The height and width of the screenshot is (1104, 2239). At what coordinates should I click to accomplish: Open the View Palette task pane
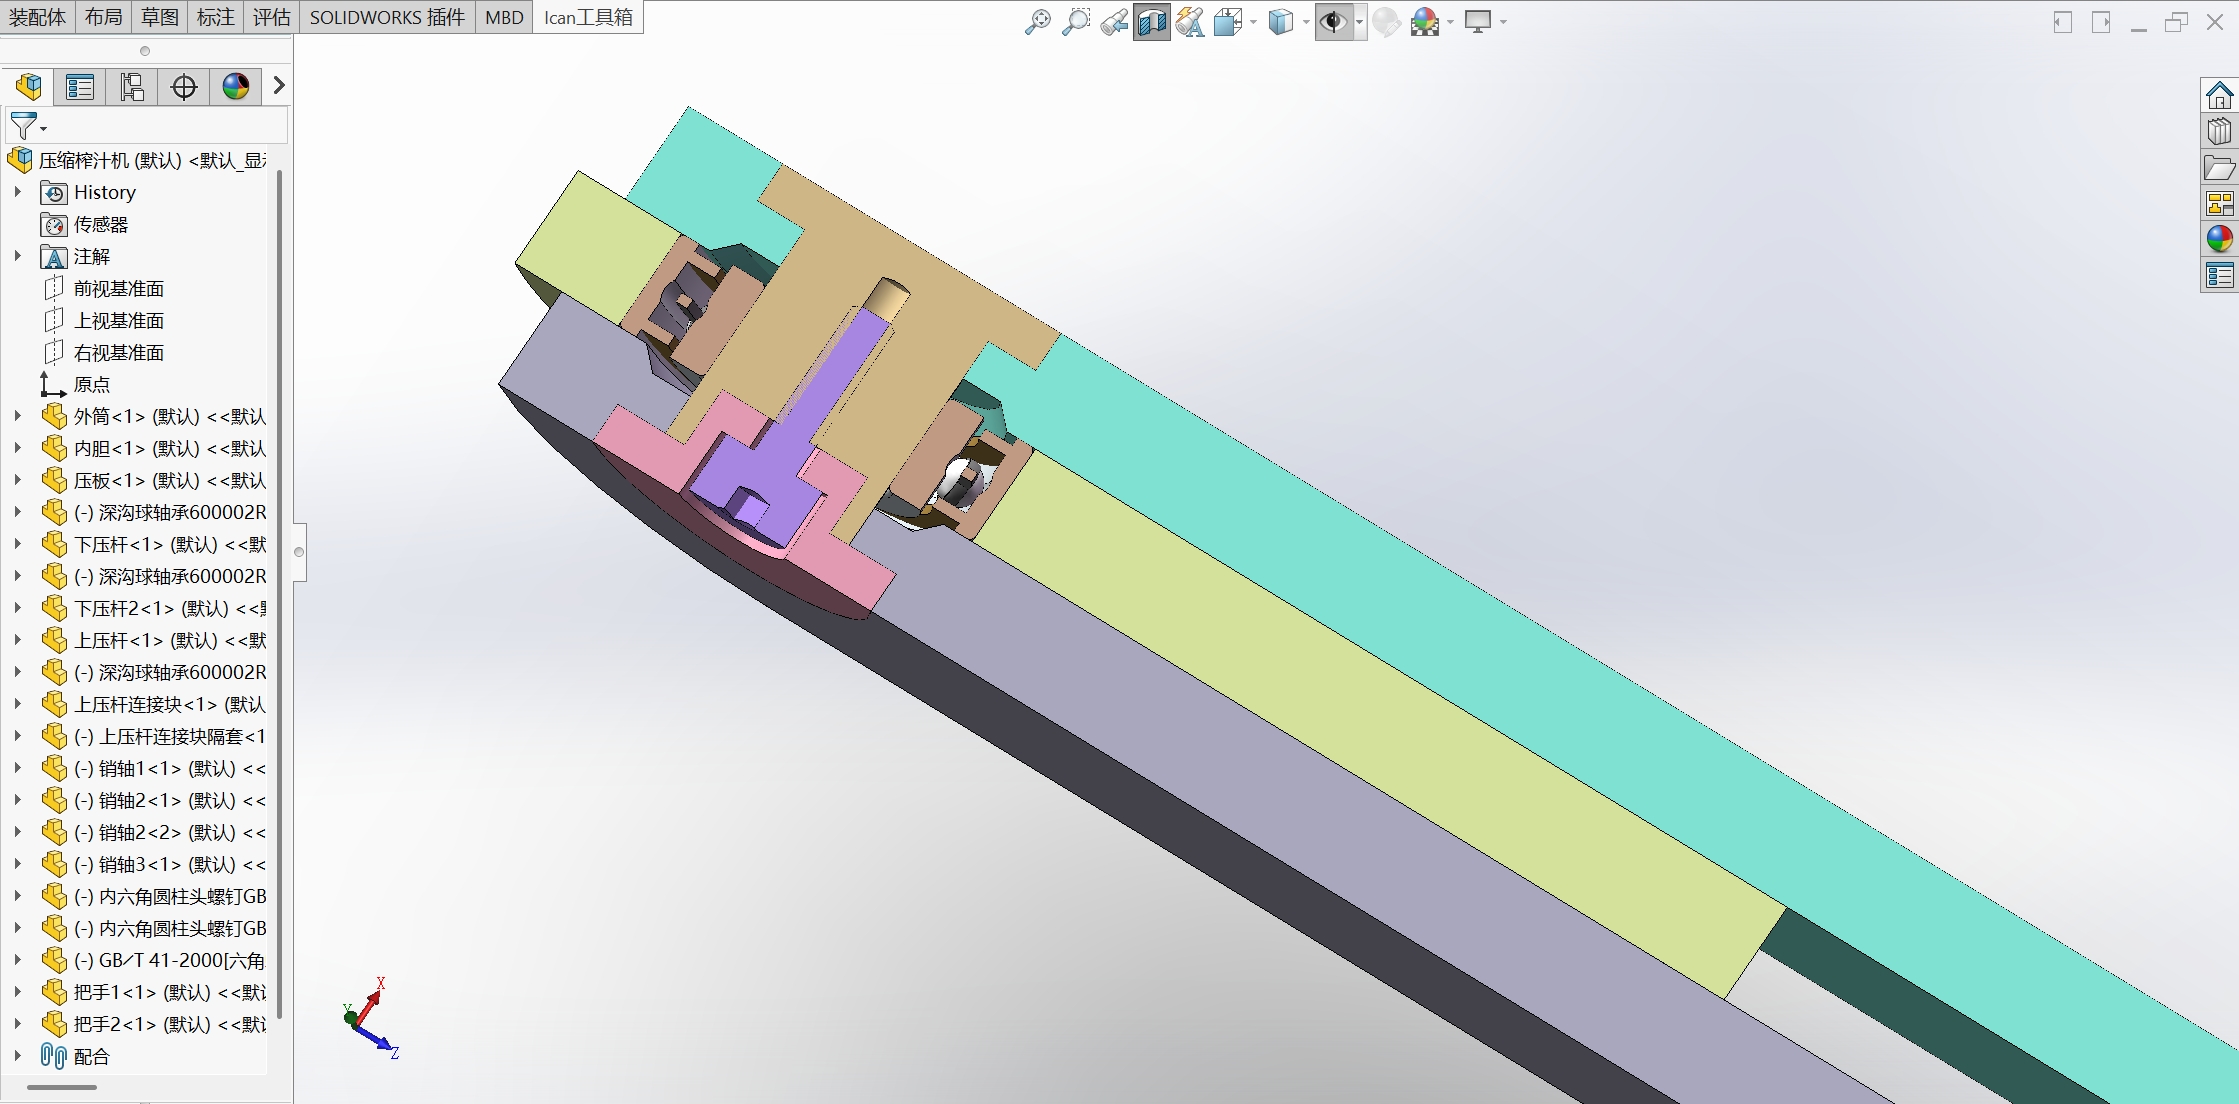(2219, 204)
